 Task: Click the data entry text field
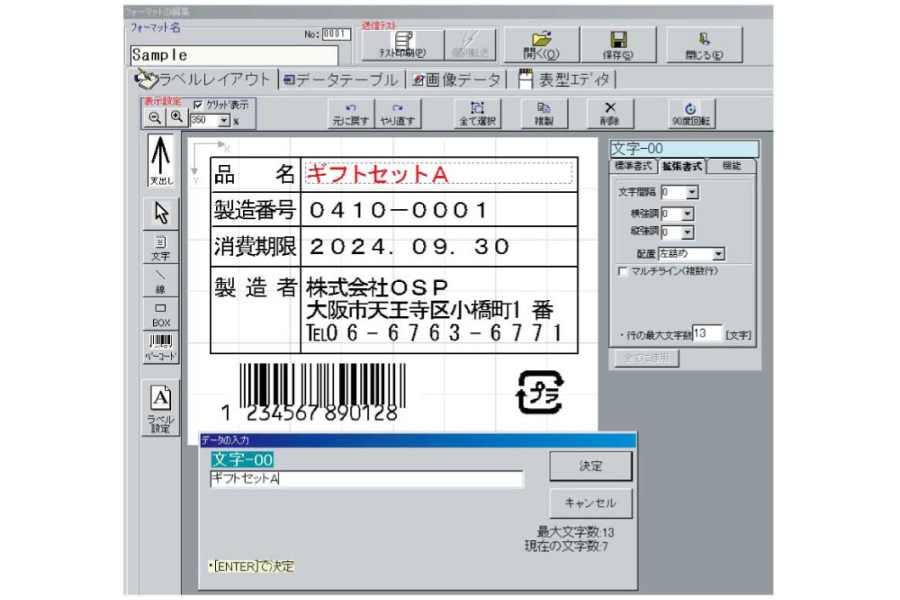(366, 479)
